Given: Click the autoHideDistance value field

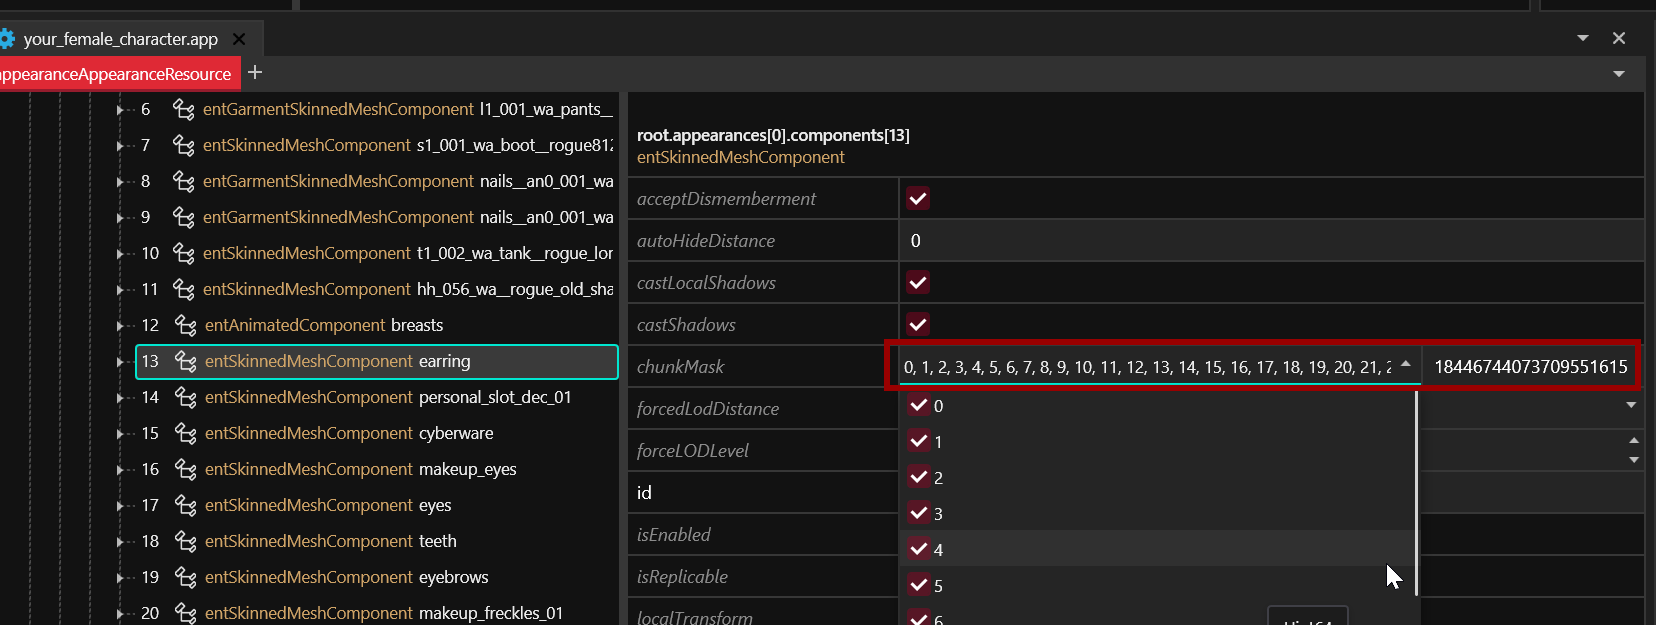Looking at the screenshot, I should coord(1270,241).
